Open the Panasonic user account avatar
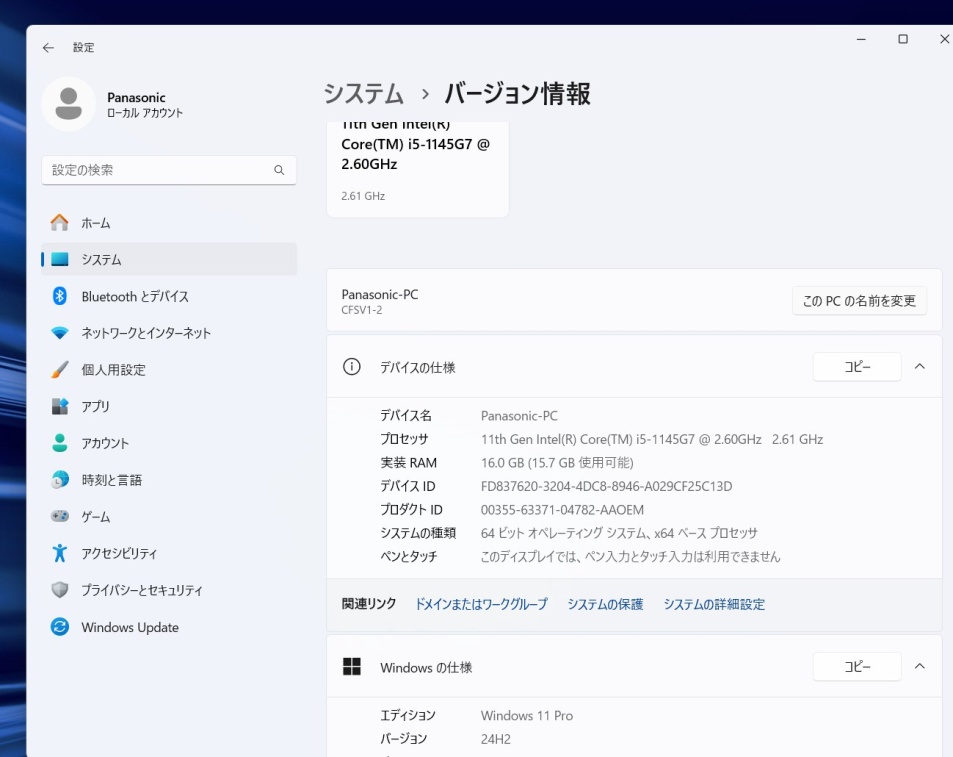This screenshot has width=953, height=757. pyautogui.click(x=69, y=104)
